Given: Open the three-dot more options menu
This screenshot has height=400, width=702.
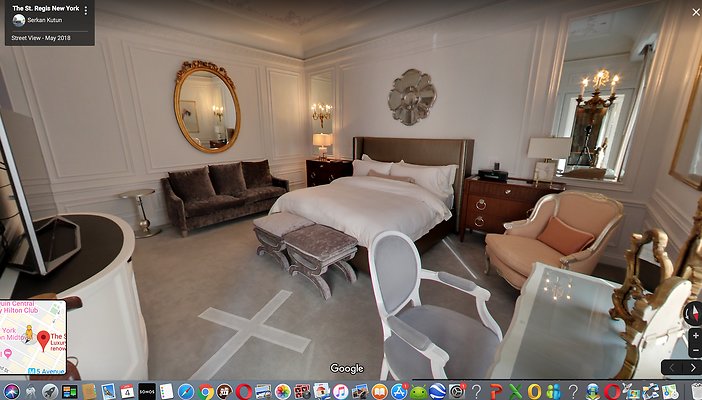Looking at the screenshot, I should pyautogui.click(x=86, y=10).
